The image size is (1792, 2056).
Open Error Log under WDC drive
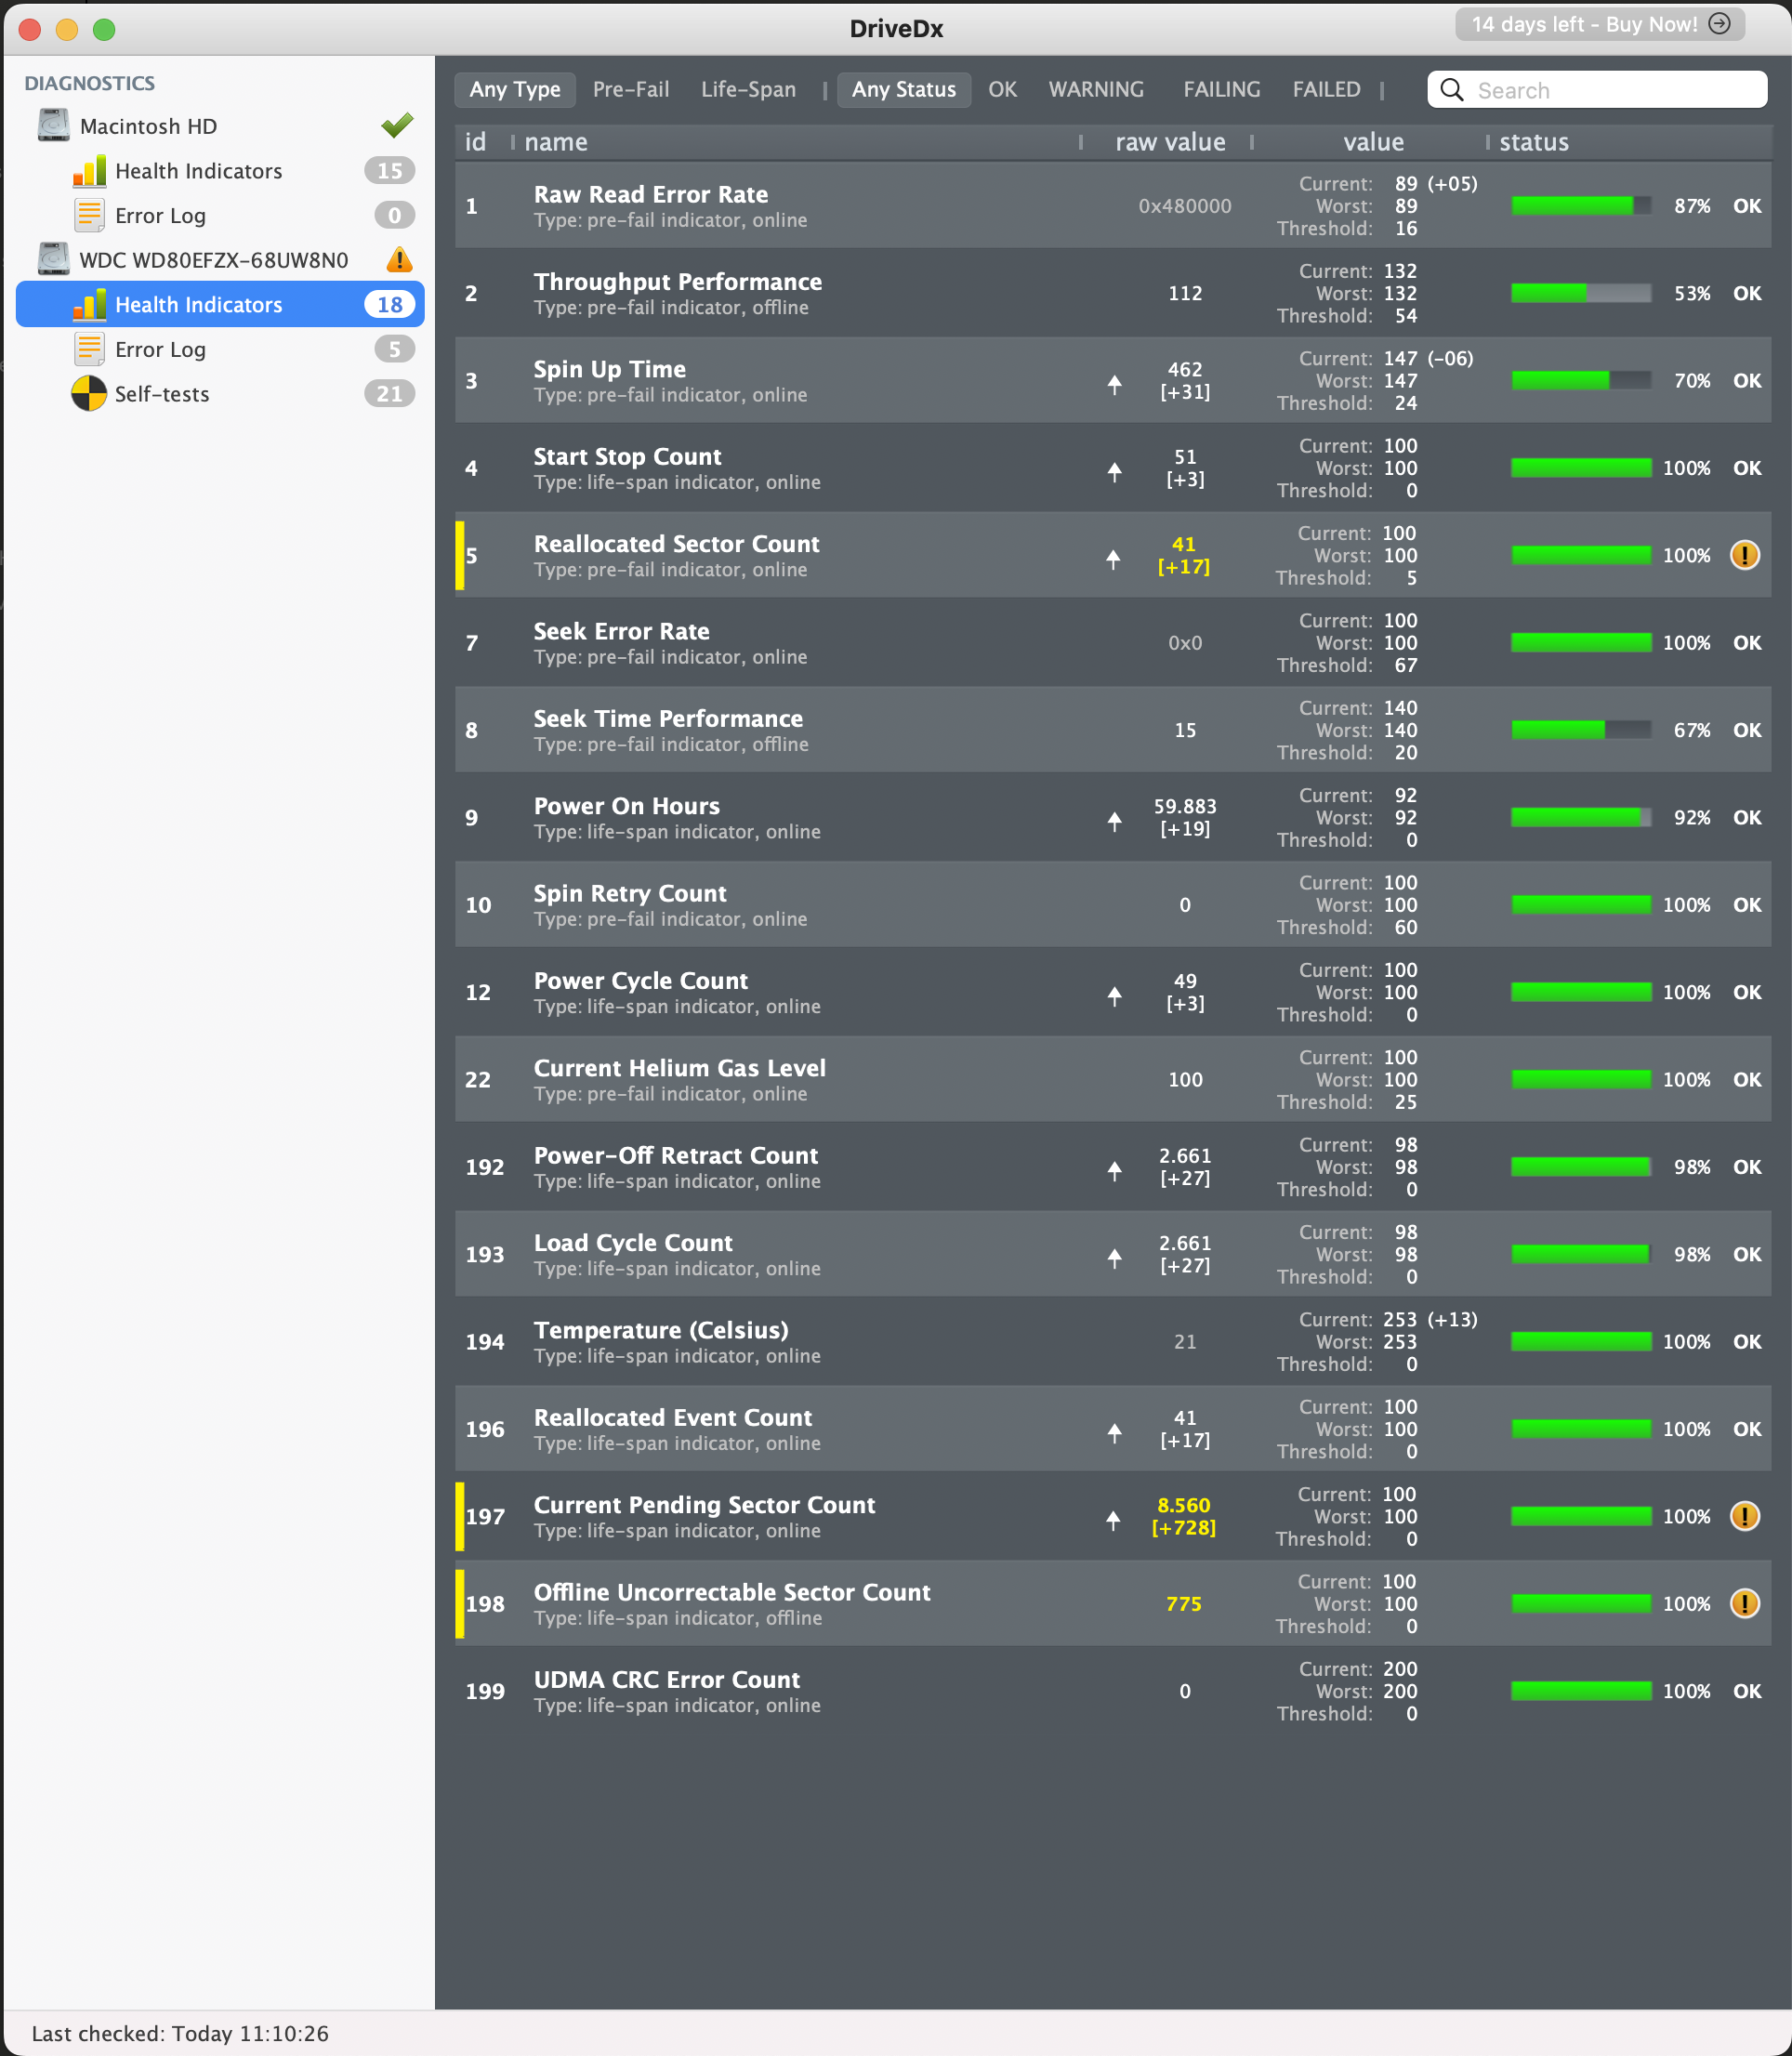pos(160,349)
